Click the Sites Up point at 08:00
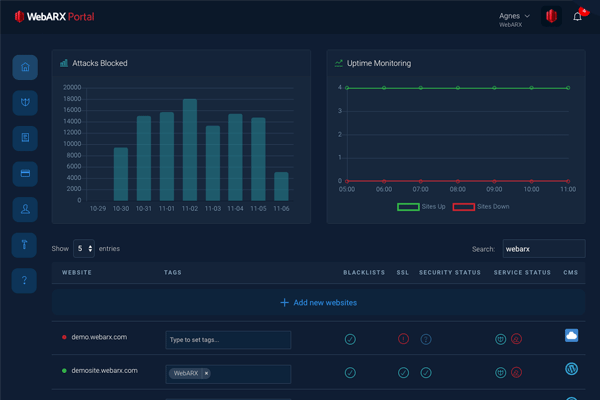This screenshot has height=400, width=600. 458,88
